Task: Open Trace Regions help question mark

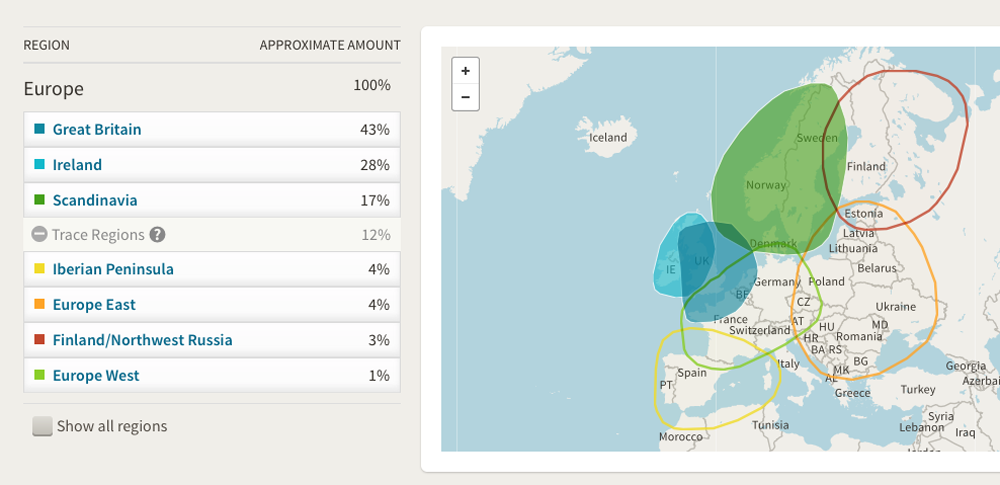Action: 157,235
